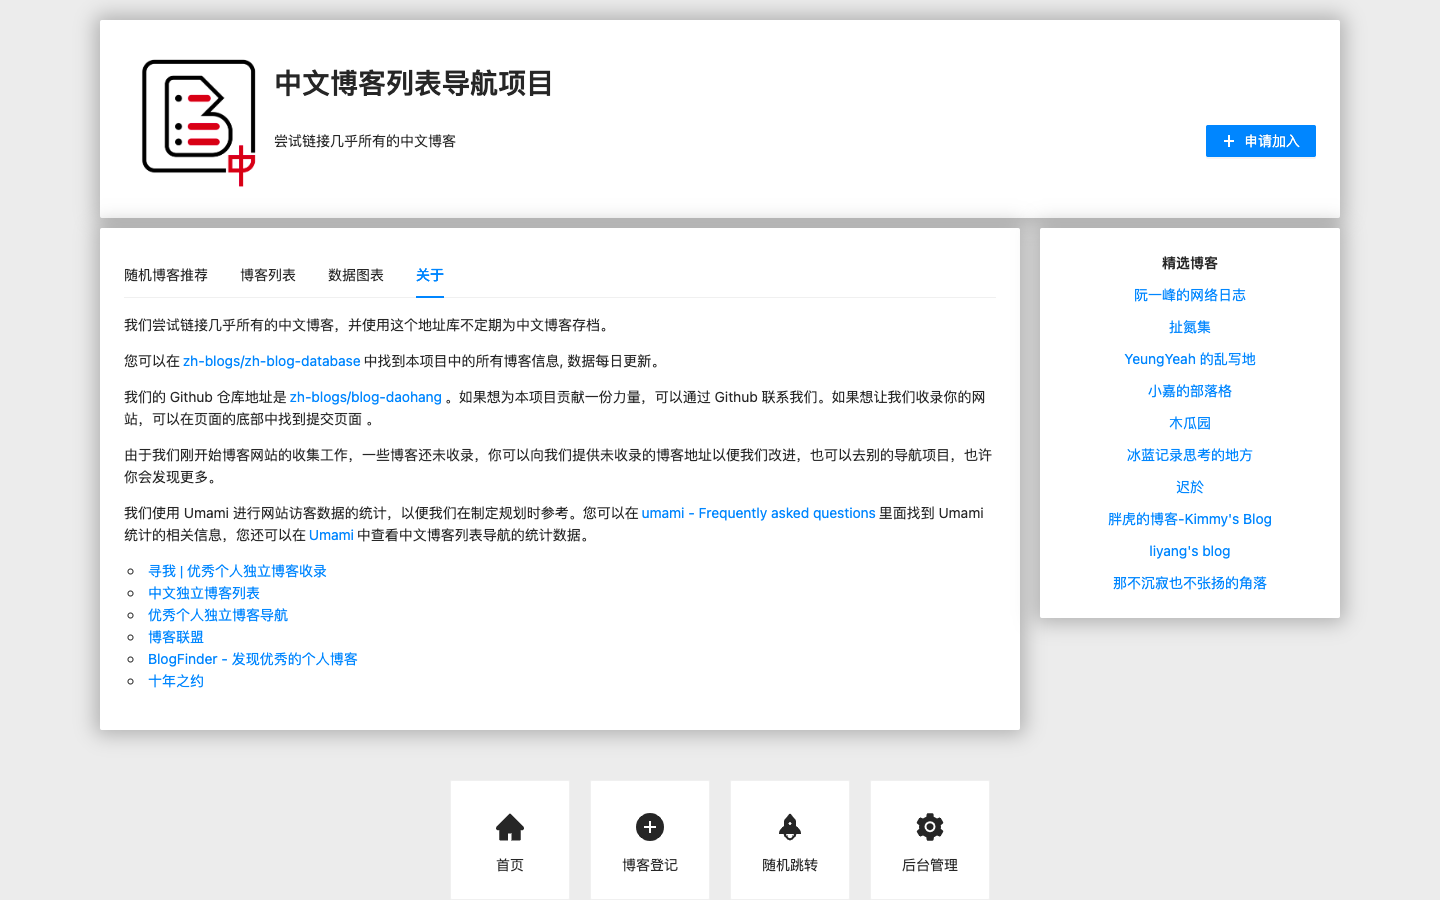1440x900 pixels.
Task: Click the 十年之约 list link
Action: 175,681
